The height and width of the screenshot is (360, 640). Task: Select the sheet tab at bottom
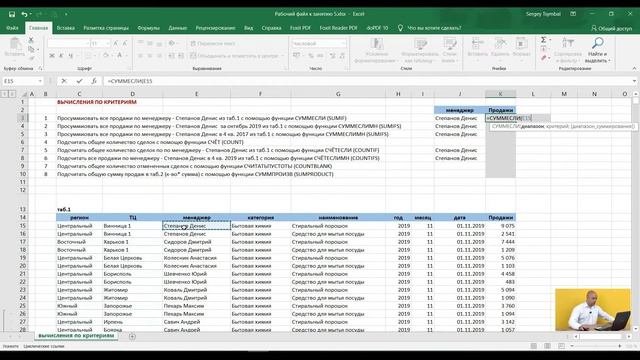pos(76,336)
